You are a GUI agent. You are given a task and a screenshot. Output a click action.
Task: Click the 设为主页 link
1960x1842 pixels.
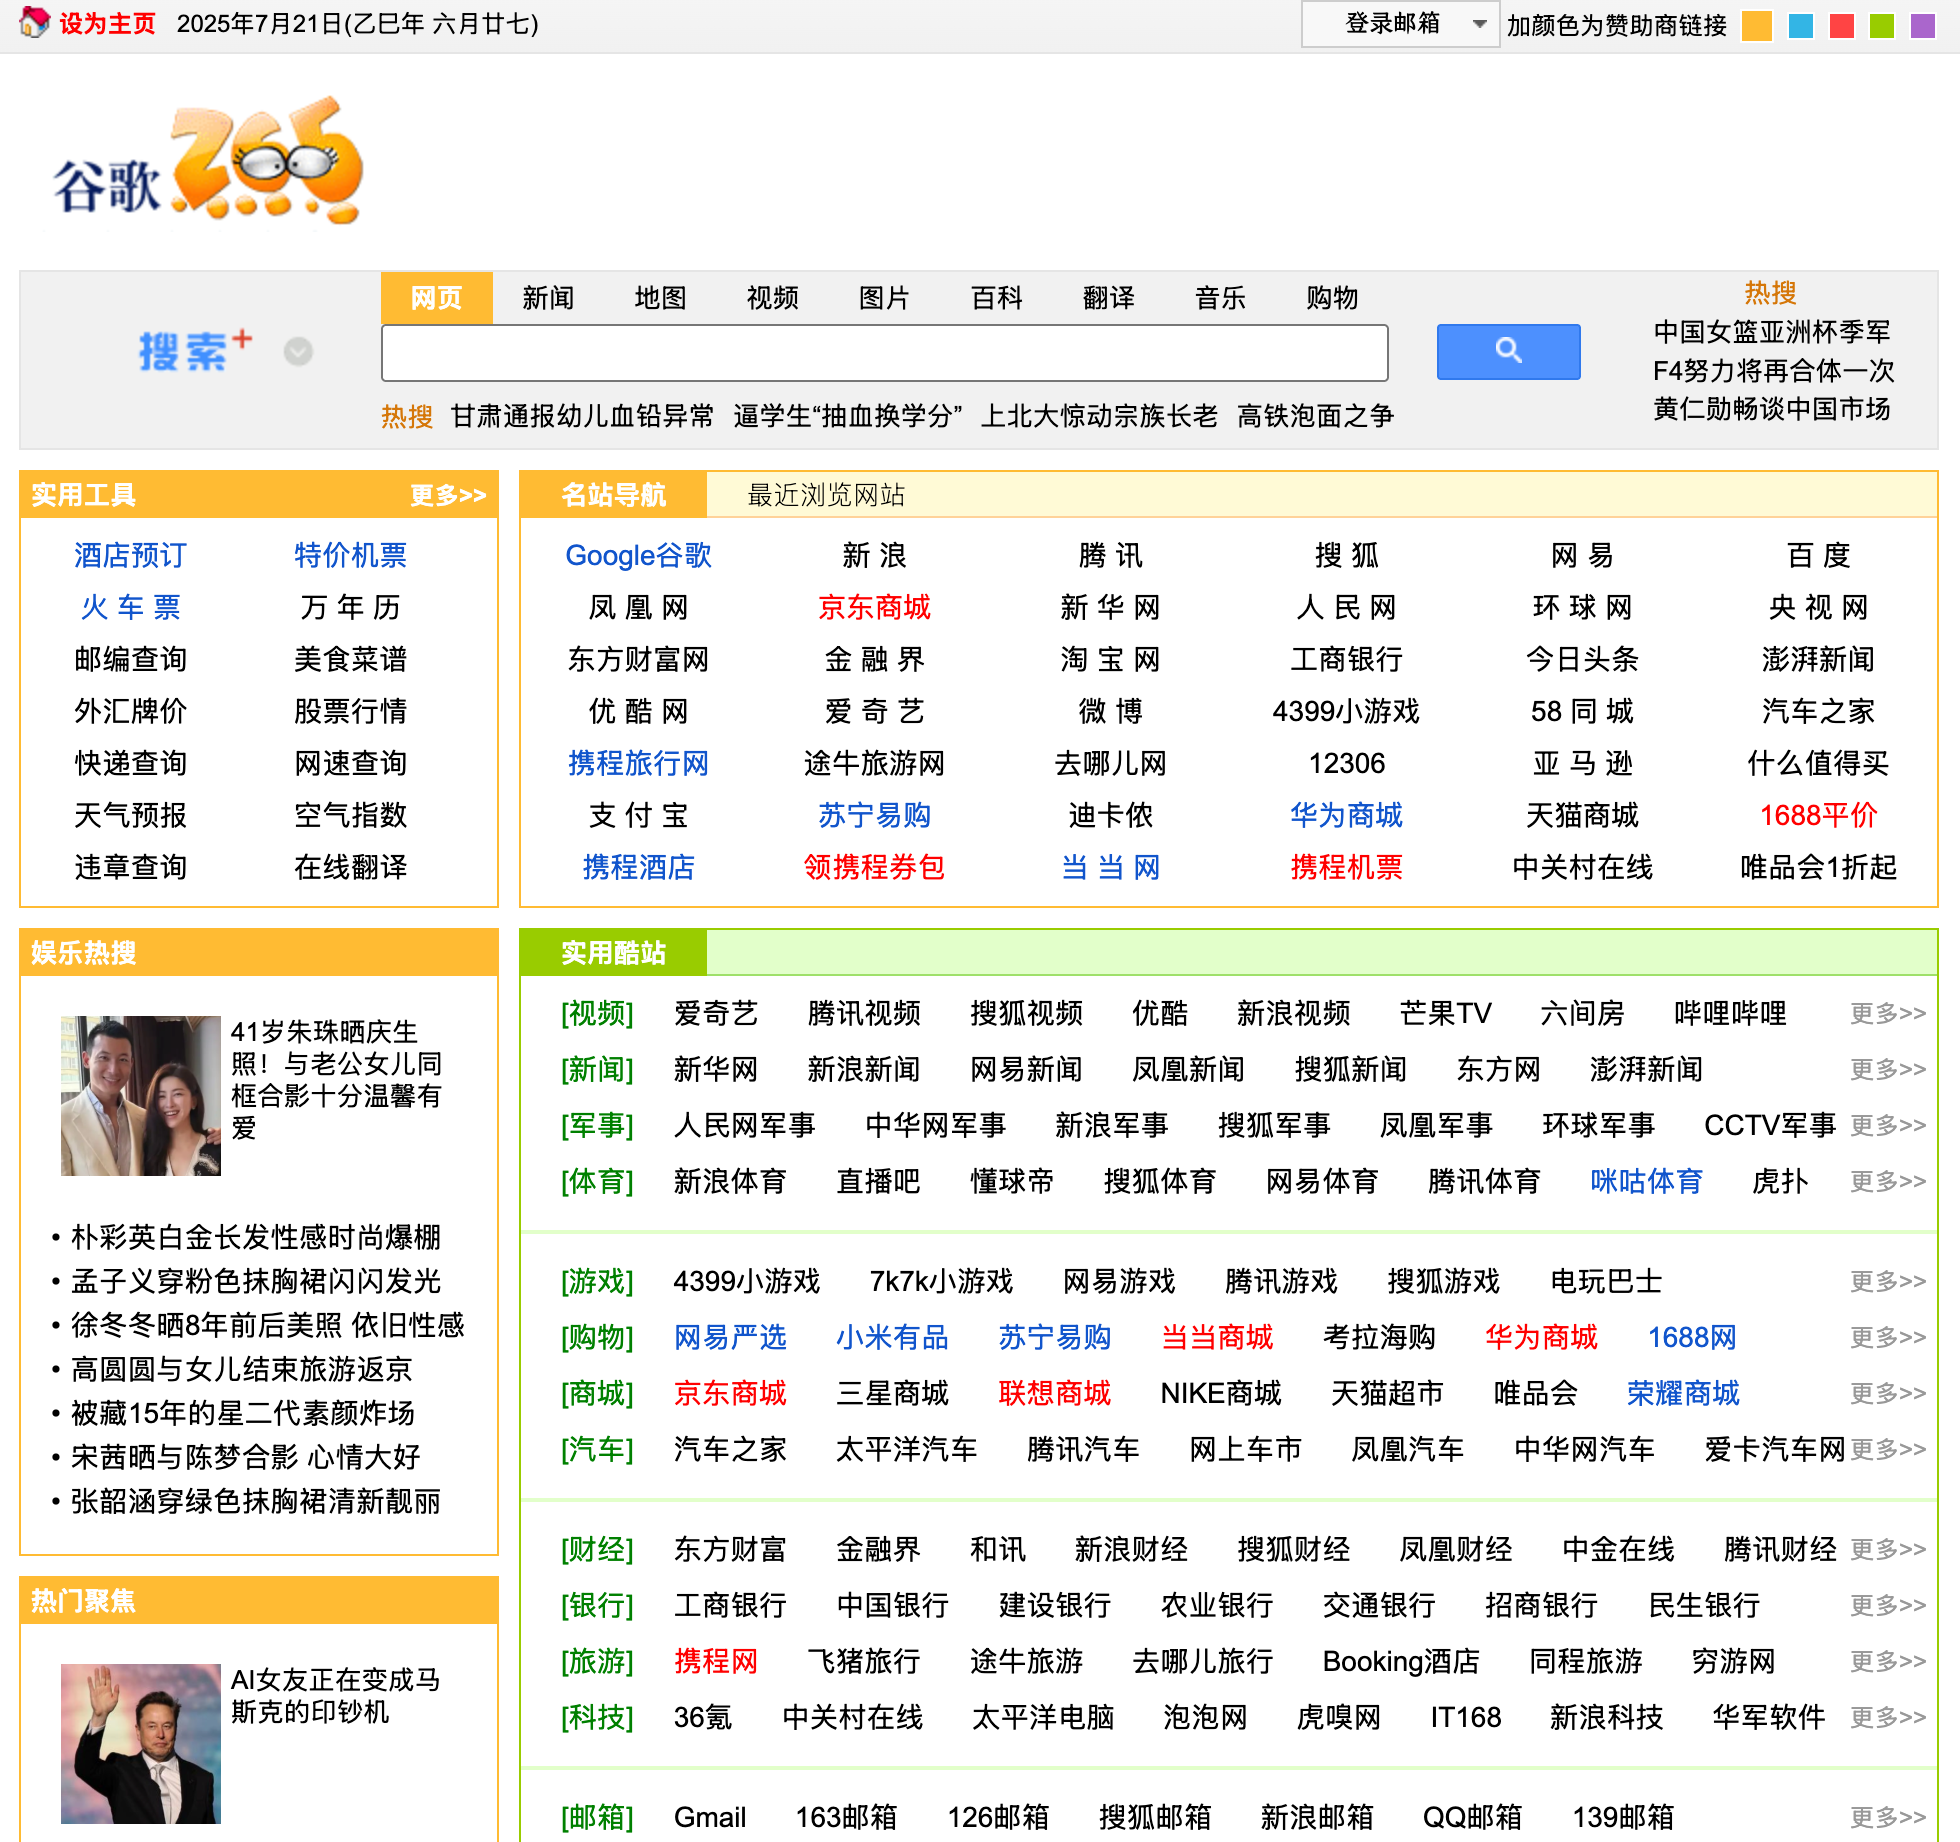[x=107, y=23]
